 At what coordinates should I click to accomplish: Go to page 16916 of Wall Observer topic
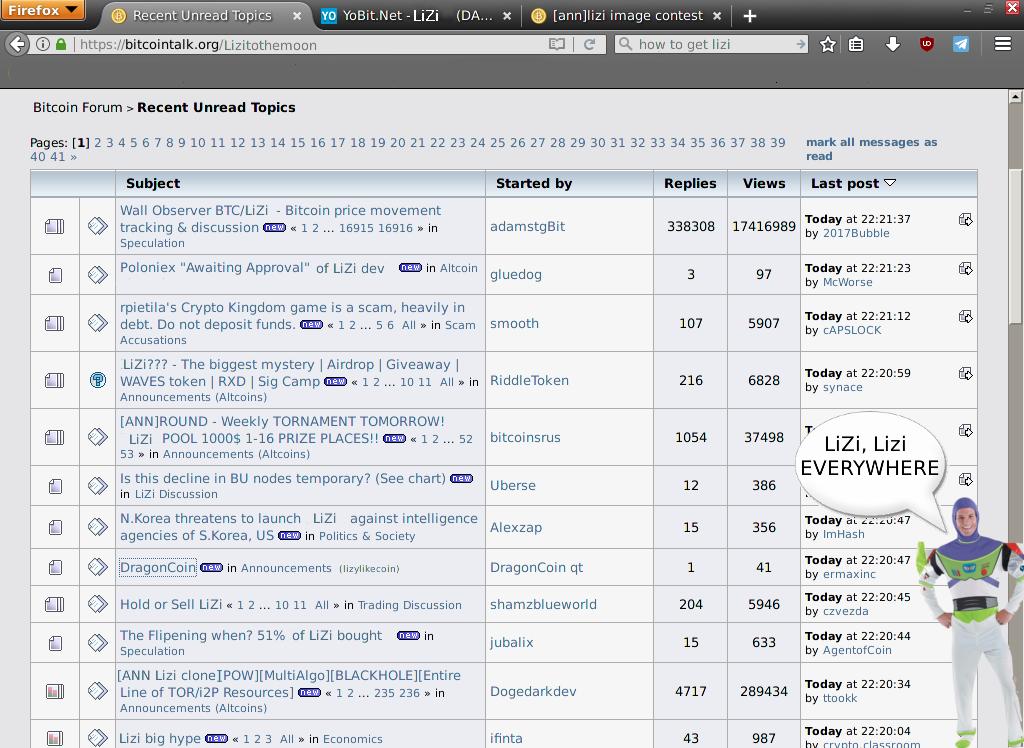tap(395, 228)
